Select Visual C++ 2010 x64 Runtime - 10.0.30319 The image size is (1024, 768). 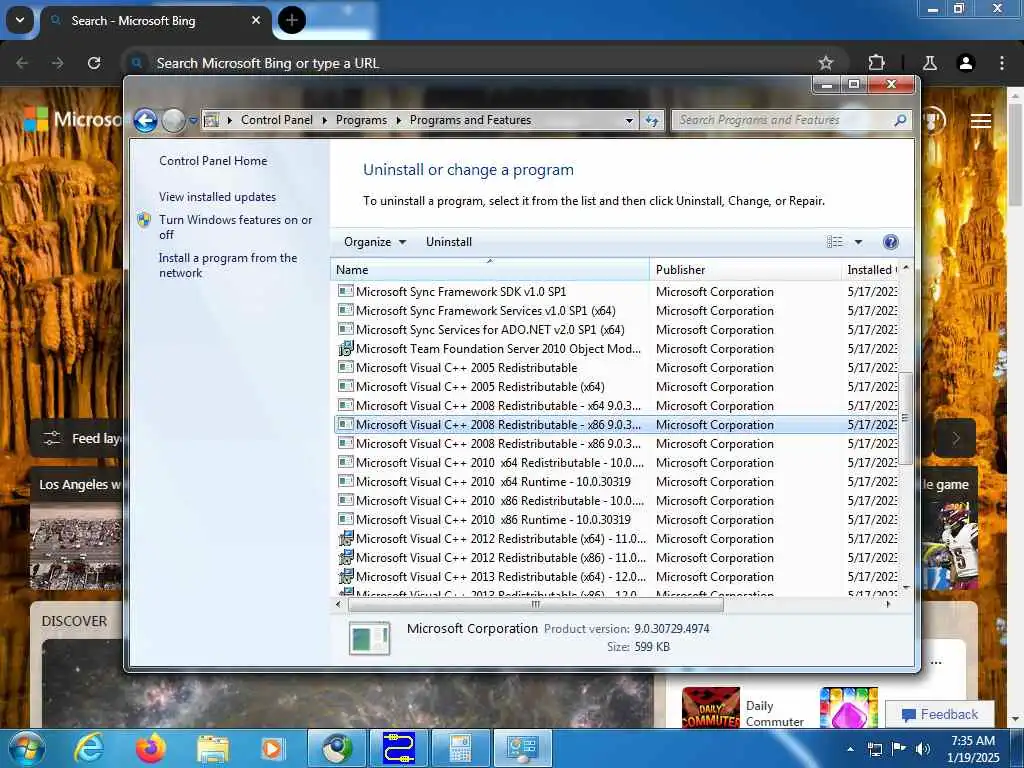click(615, 482)
